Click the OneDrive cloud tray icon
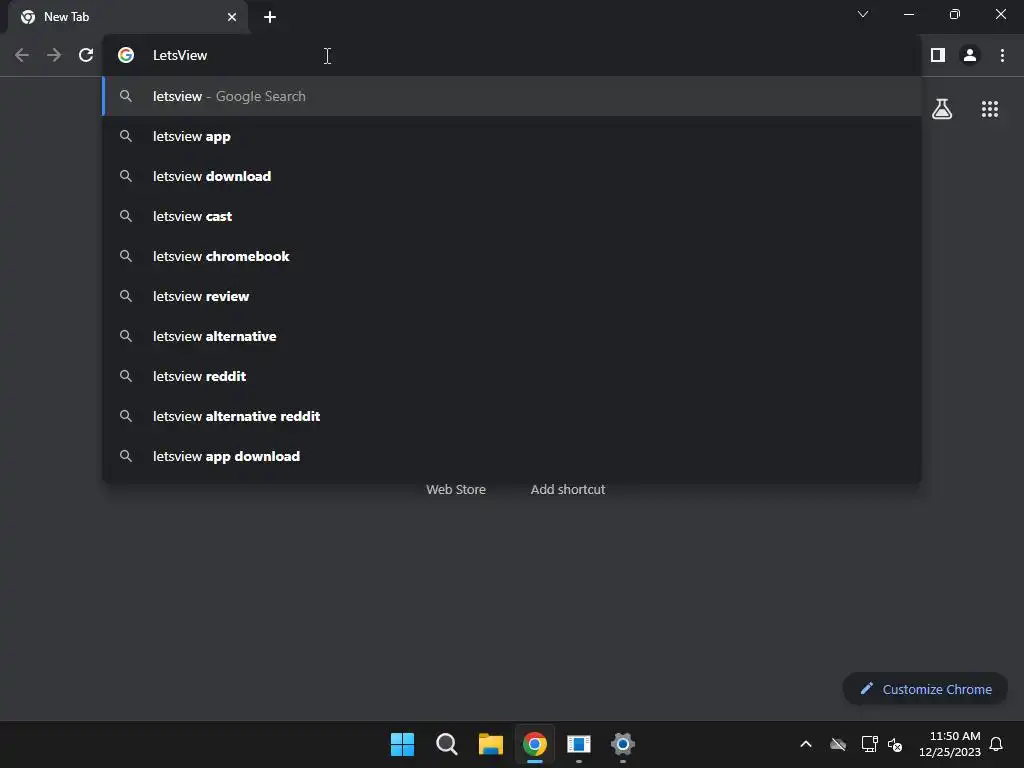Screen dimensions: 1024x768 (838, 744)
